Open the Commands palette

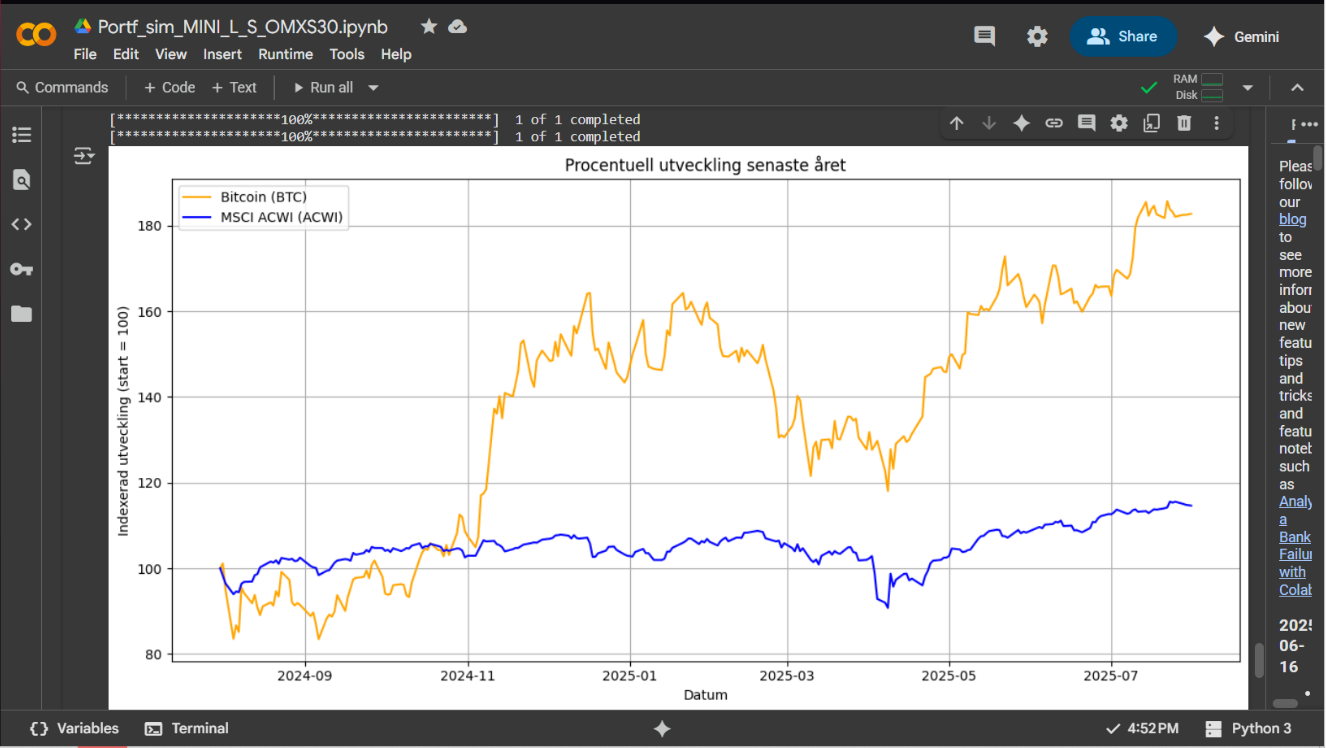62,87
